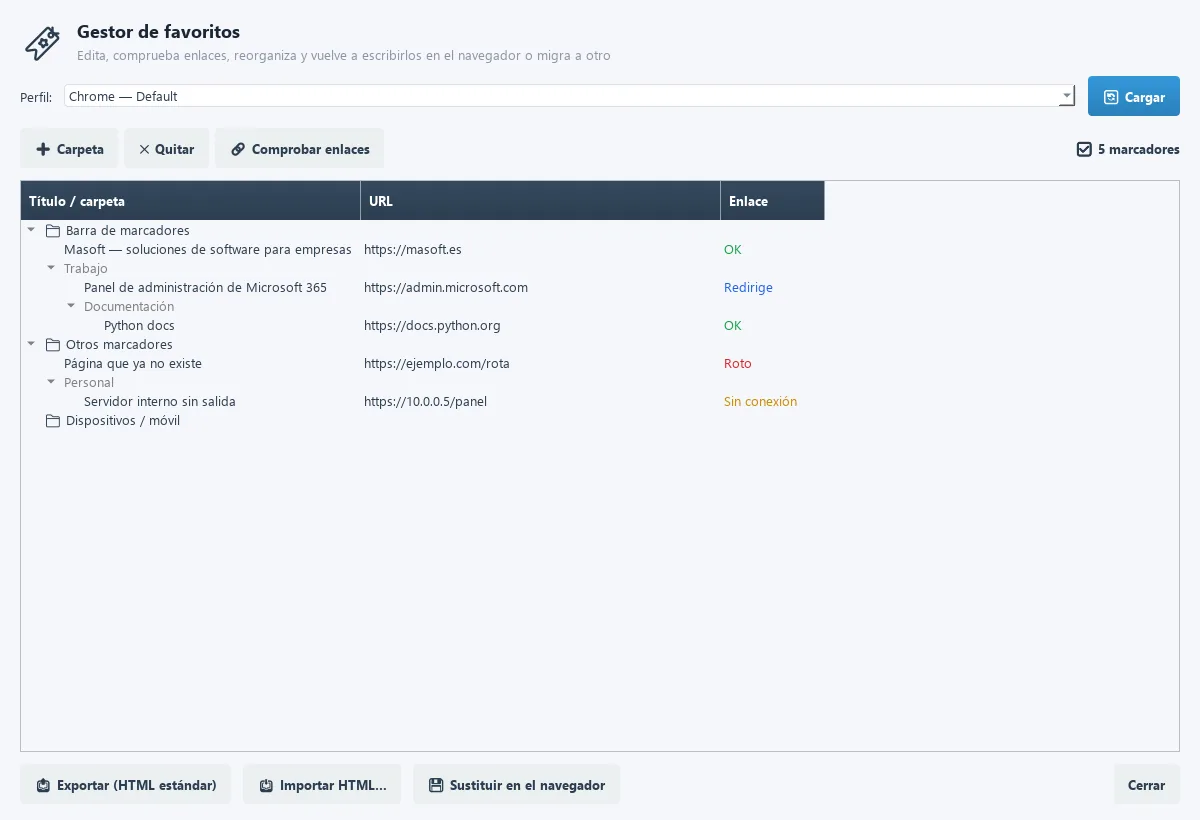Viewport: 1200px width, 820px height.
Task: Click the Otros marcadores folder icon
Action: click(x=53, y=345)
